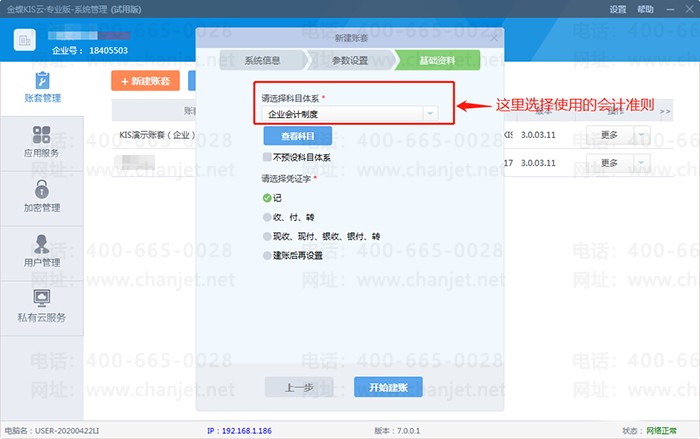Switch to the 参数设置 step tab
This screenshot has height=439, width=700.
point(347,60)
